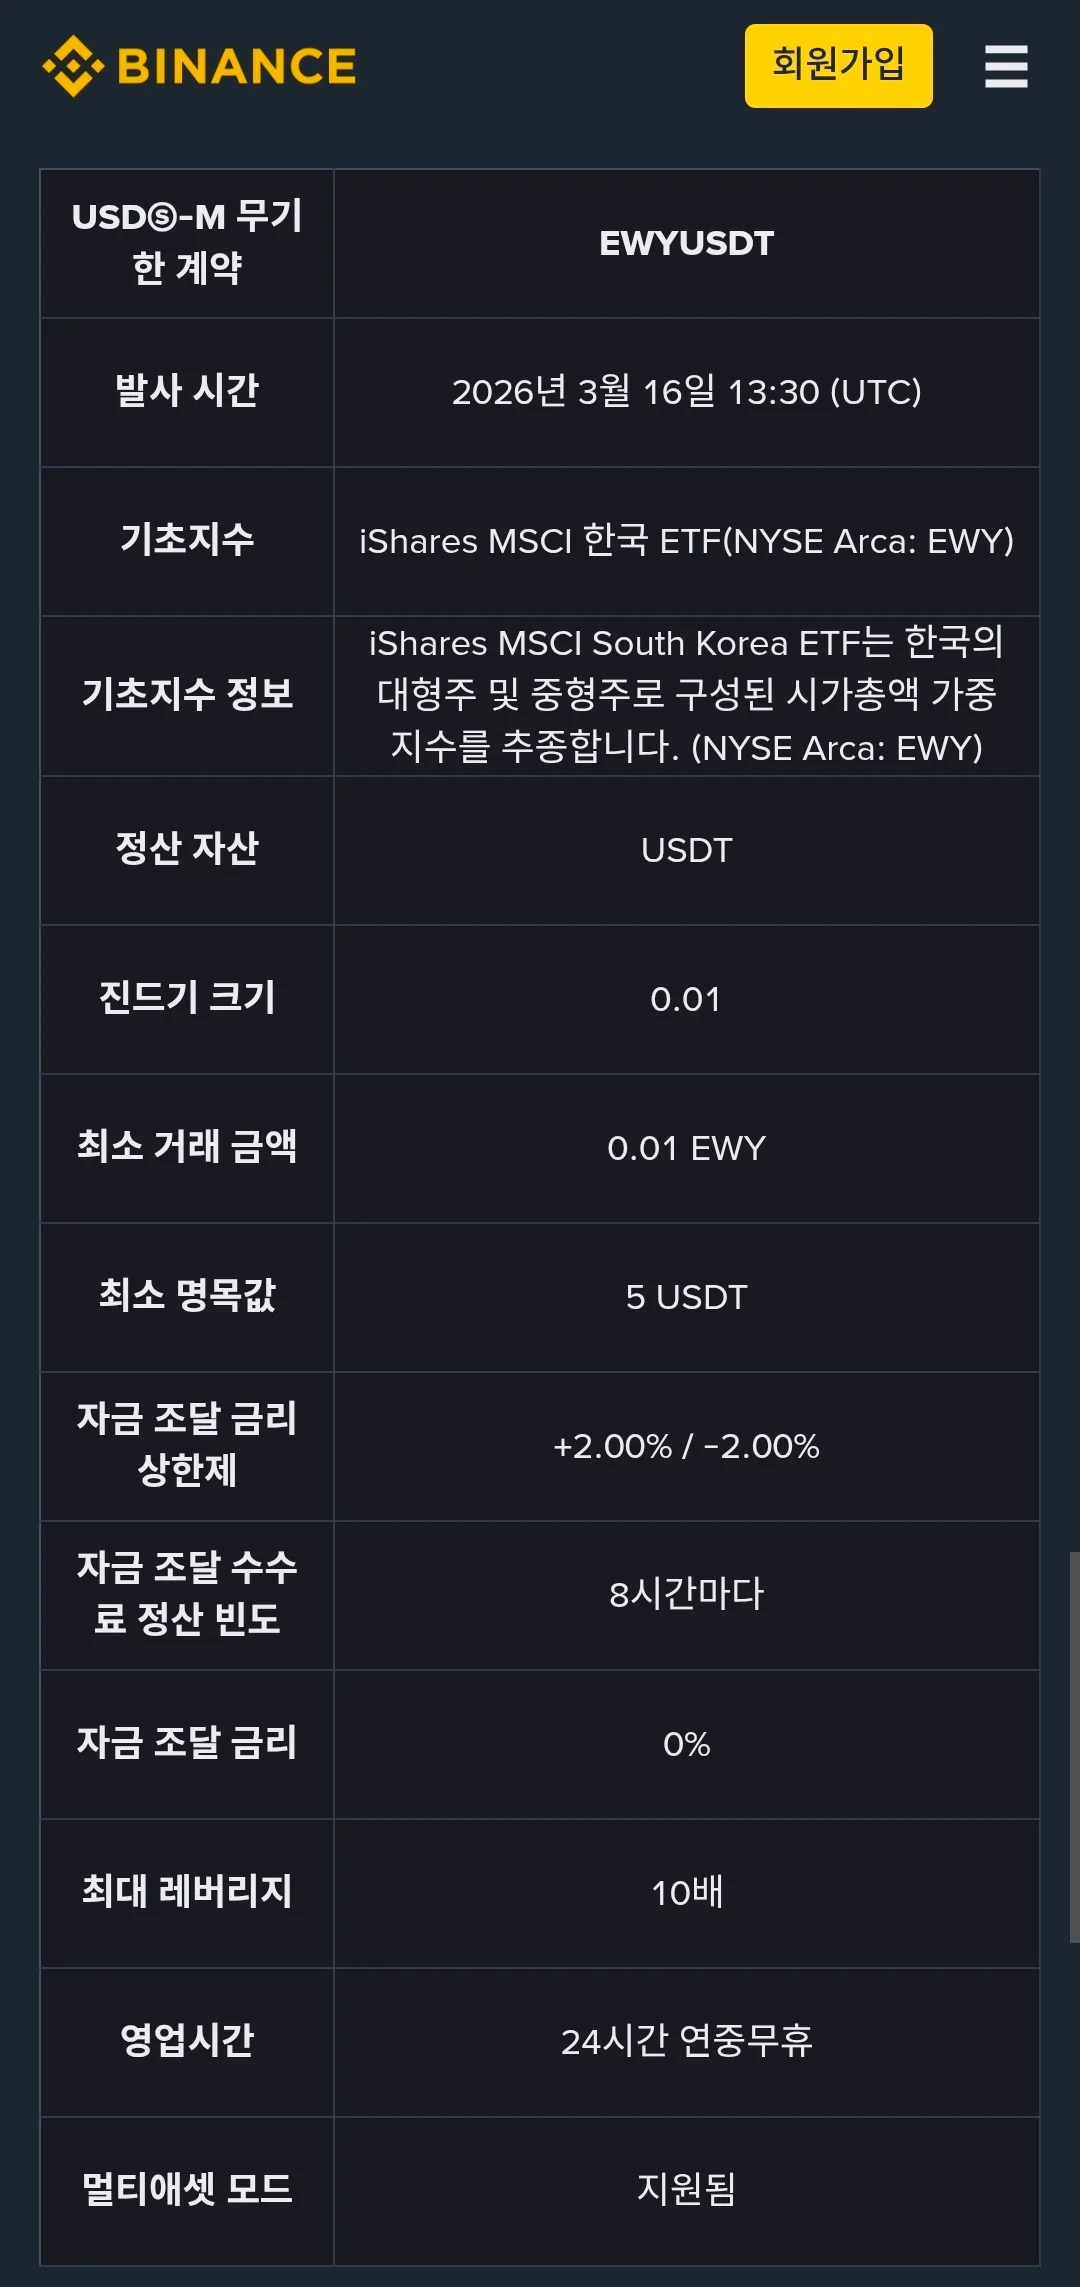The width and height of the screenshot is (1080, 2287).
Task: Select the 0.01 EWY minimum trade value
Action: (688, 1149)
